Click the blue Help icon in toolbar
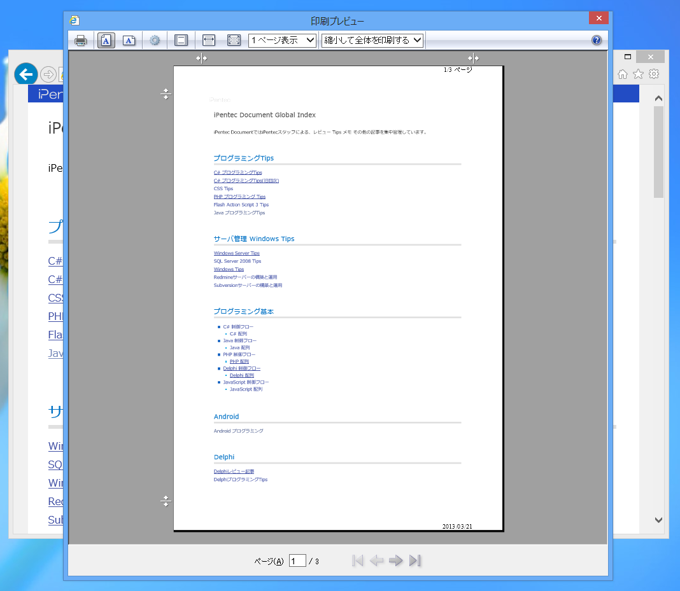Screen dimensions: 680x591 [596, 40]
